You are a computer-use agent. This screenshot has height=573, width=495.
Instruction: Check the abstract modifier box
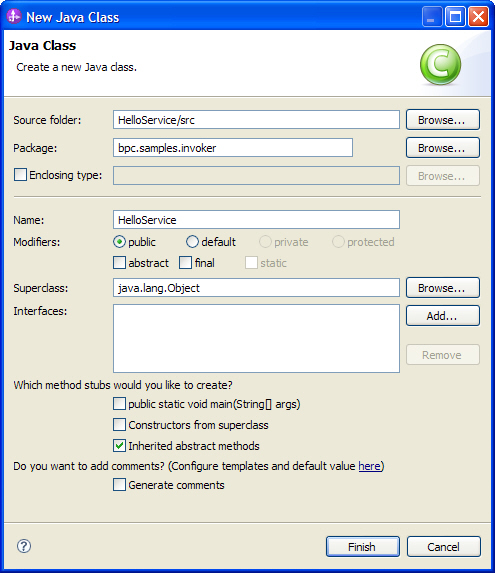pos(119,263)
